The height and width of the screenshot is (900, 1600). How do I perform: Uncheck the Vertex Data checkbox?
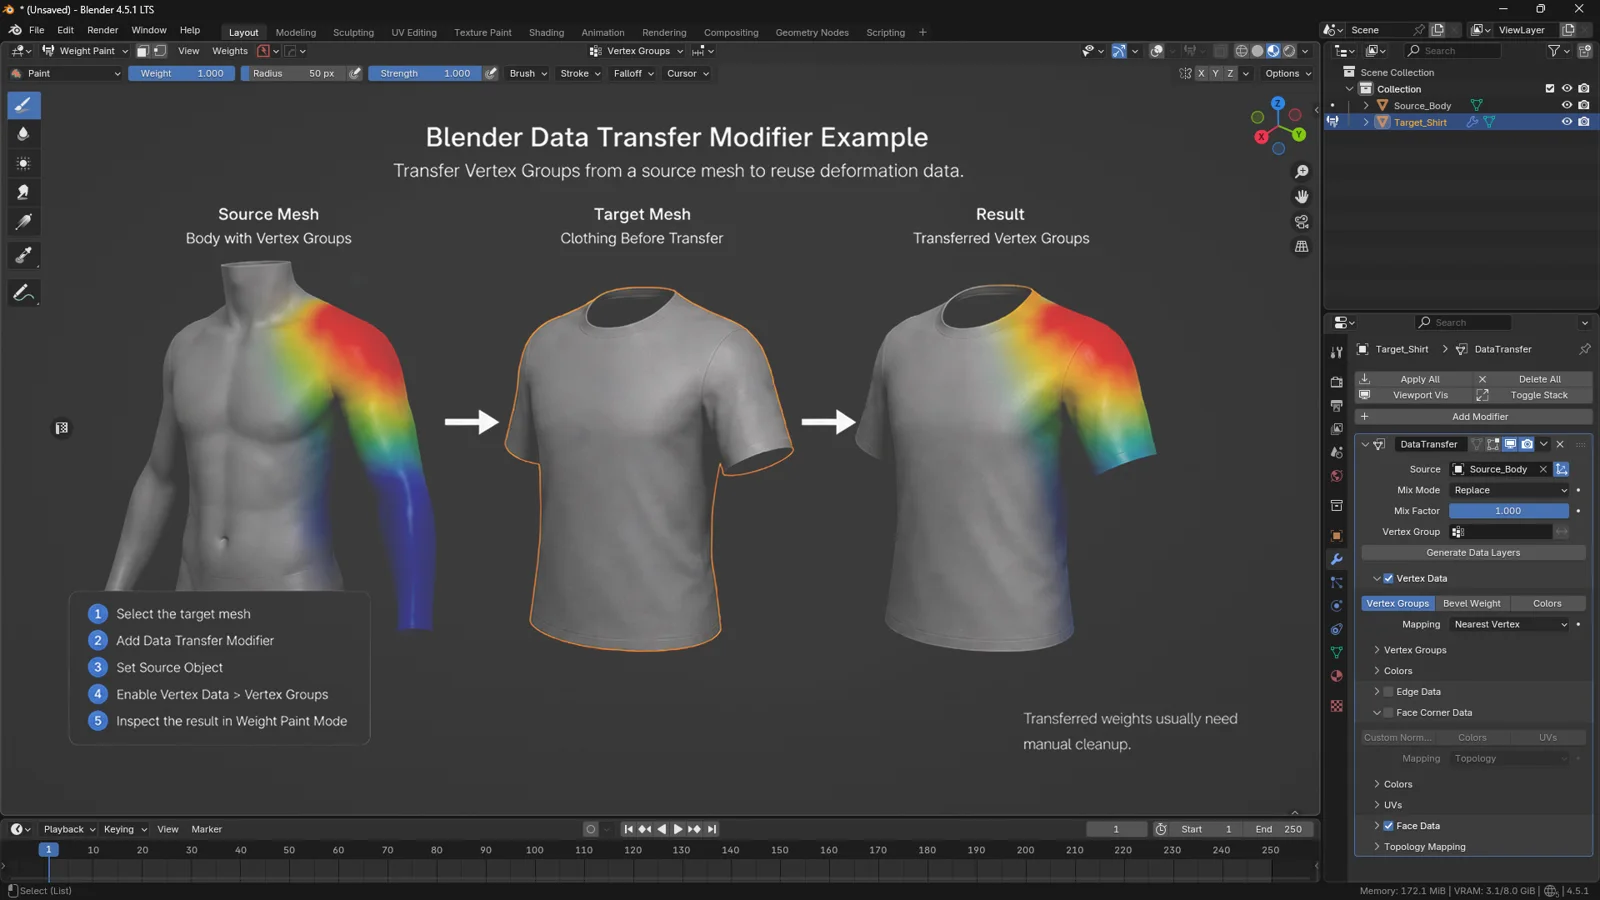[x=1388, y=578]
